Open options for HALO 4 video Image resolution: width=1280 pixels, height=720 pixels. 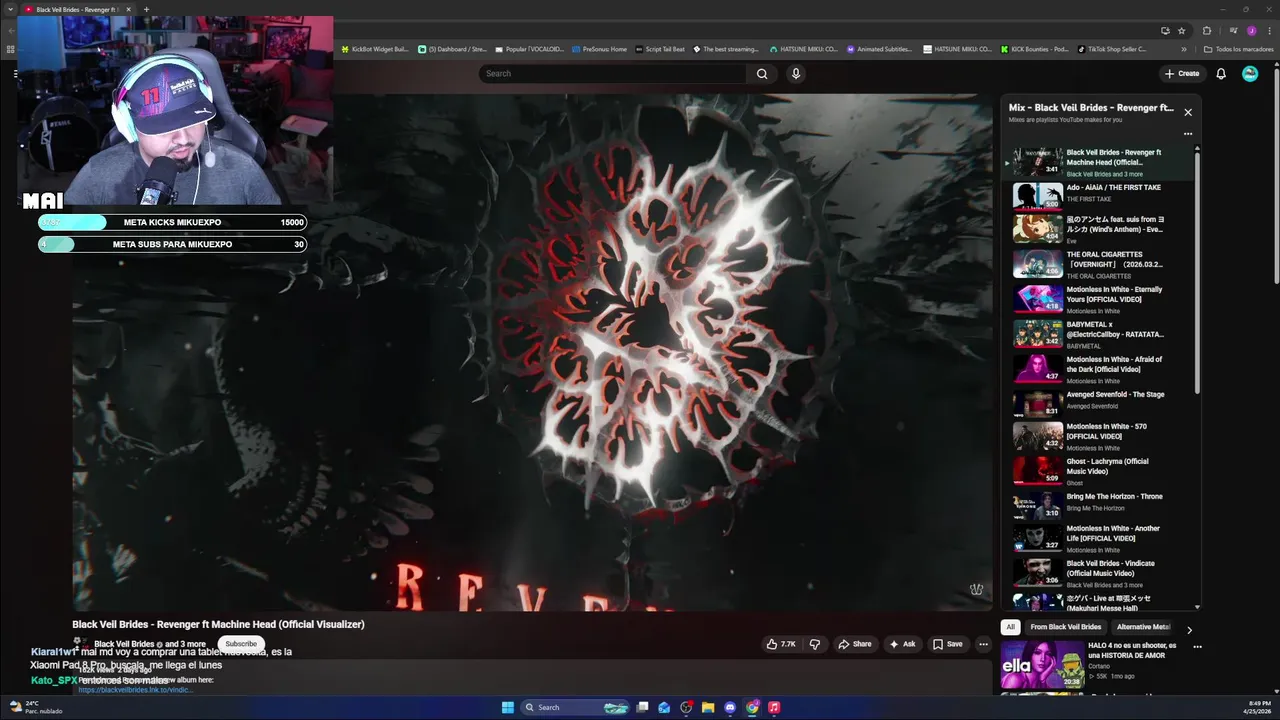[1197, 647]
